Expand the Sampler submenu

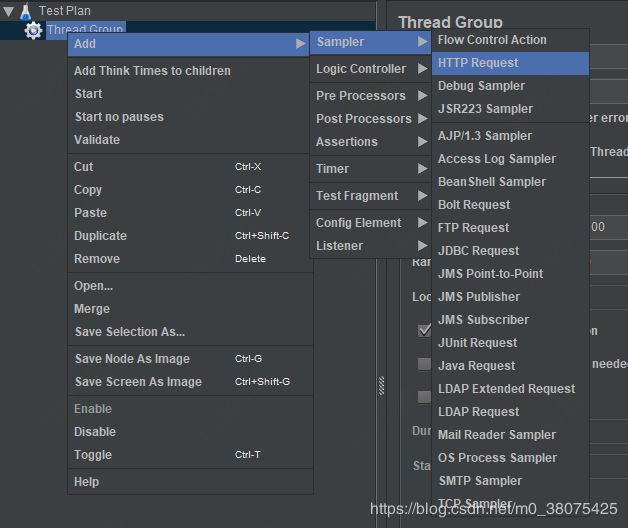(x=370, y=42)
